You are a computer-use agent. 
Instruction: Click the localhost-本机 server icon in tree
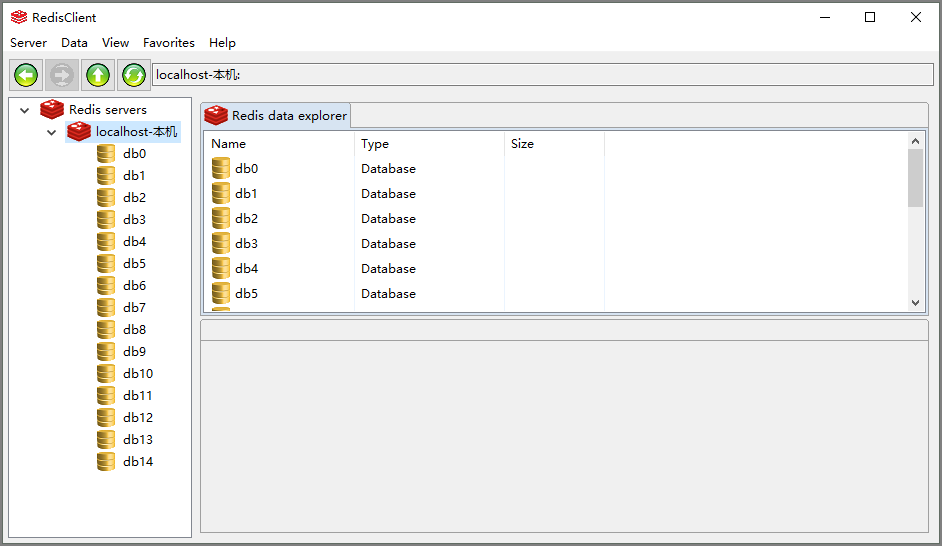79,132
